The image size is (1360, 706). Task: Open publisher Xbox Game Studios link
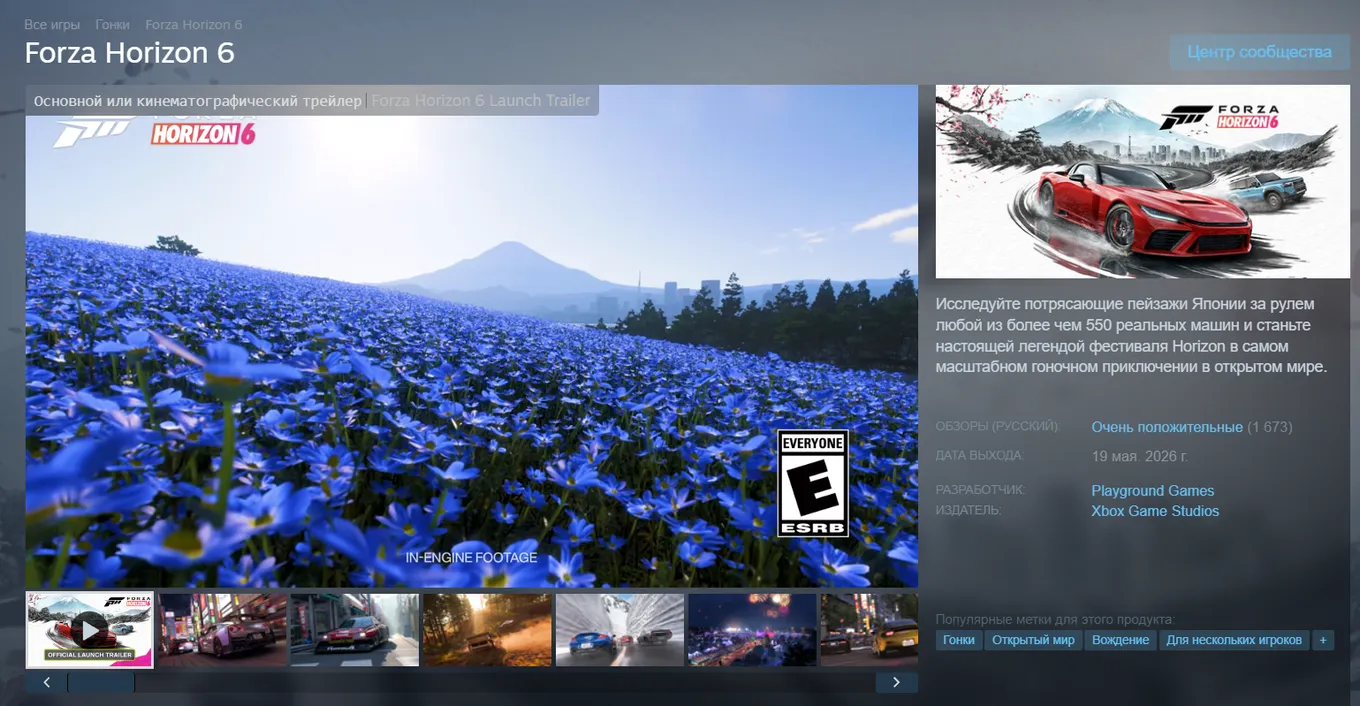point(1155,511)
